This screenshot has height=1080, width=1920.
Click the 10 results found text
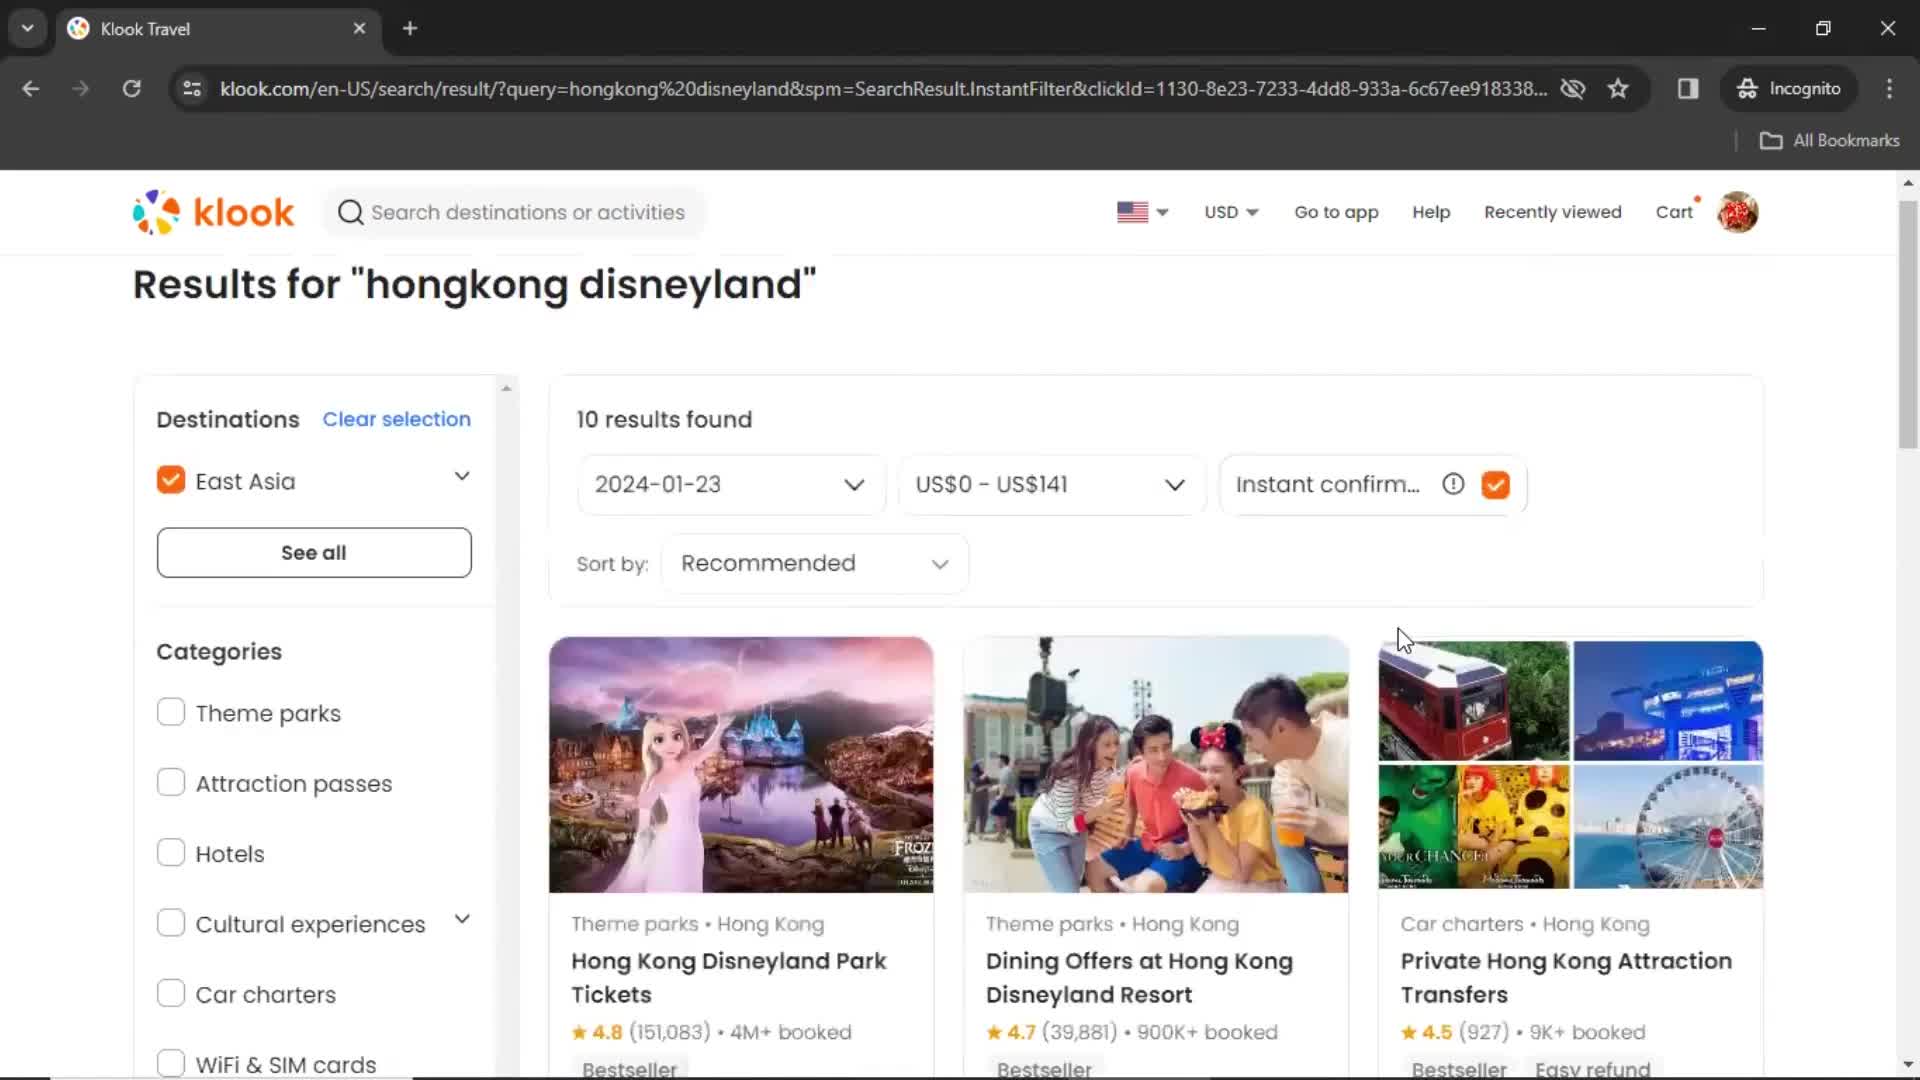point(664,419)
